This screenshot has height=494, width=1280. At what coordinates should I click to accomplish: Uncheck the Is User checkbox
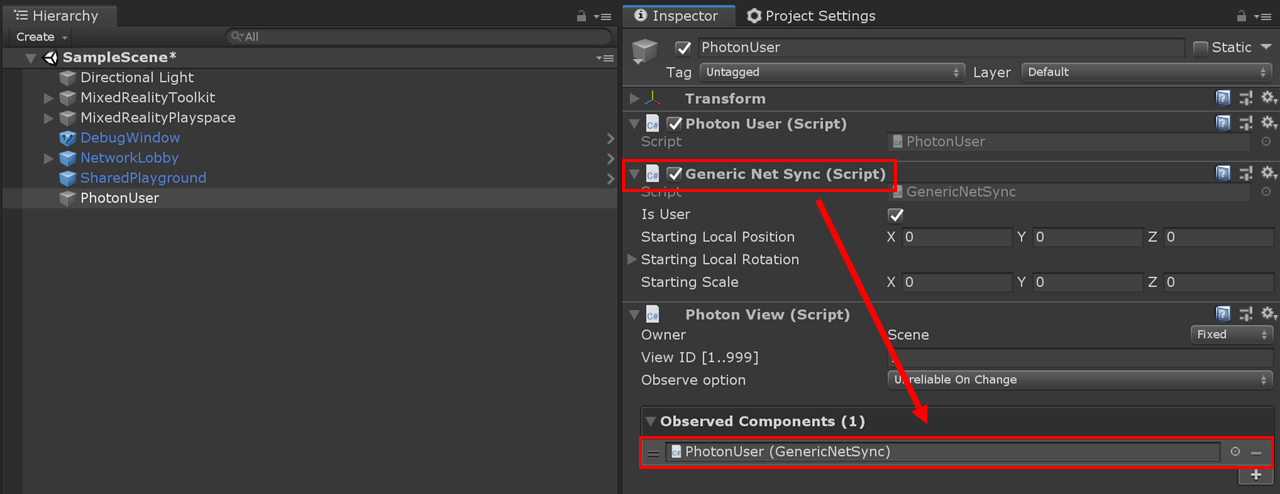click(x=896, y=215)
